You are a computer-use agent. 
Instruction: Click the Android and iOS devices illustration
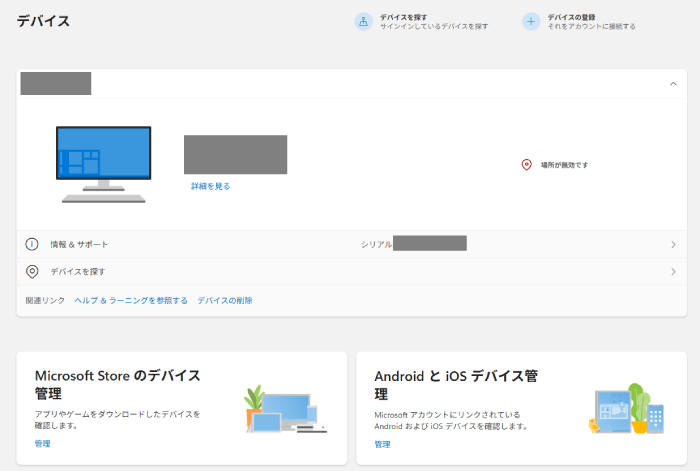pyautogui.click(x=626, y=408)
